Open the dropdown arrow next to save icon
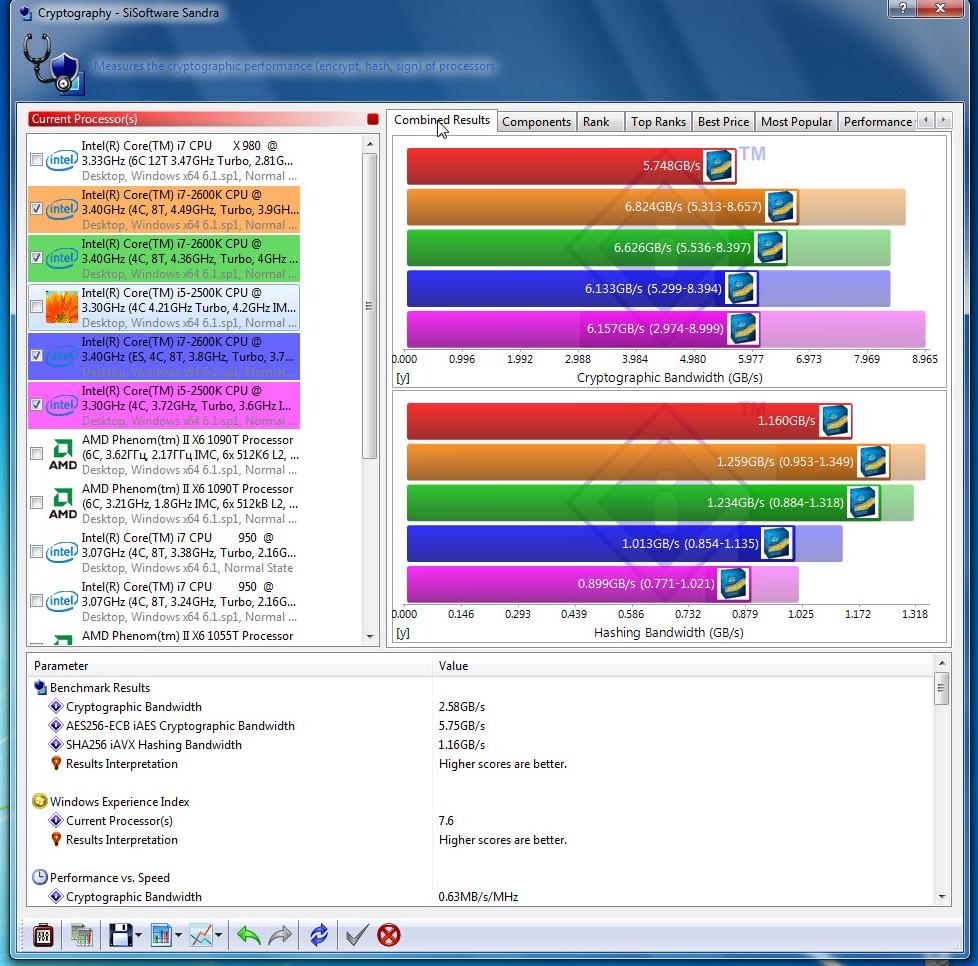978x966 pixels. point(138,935)
